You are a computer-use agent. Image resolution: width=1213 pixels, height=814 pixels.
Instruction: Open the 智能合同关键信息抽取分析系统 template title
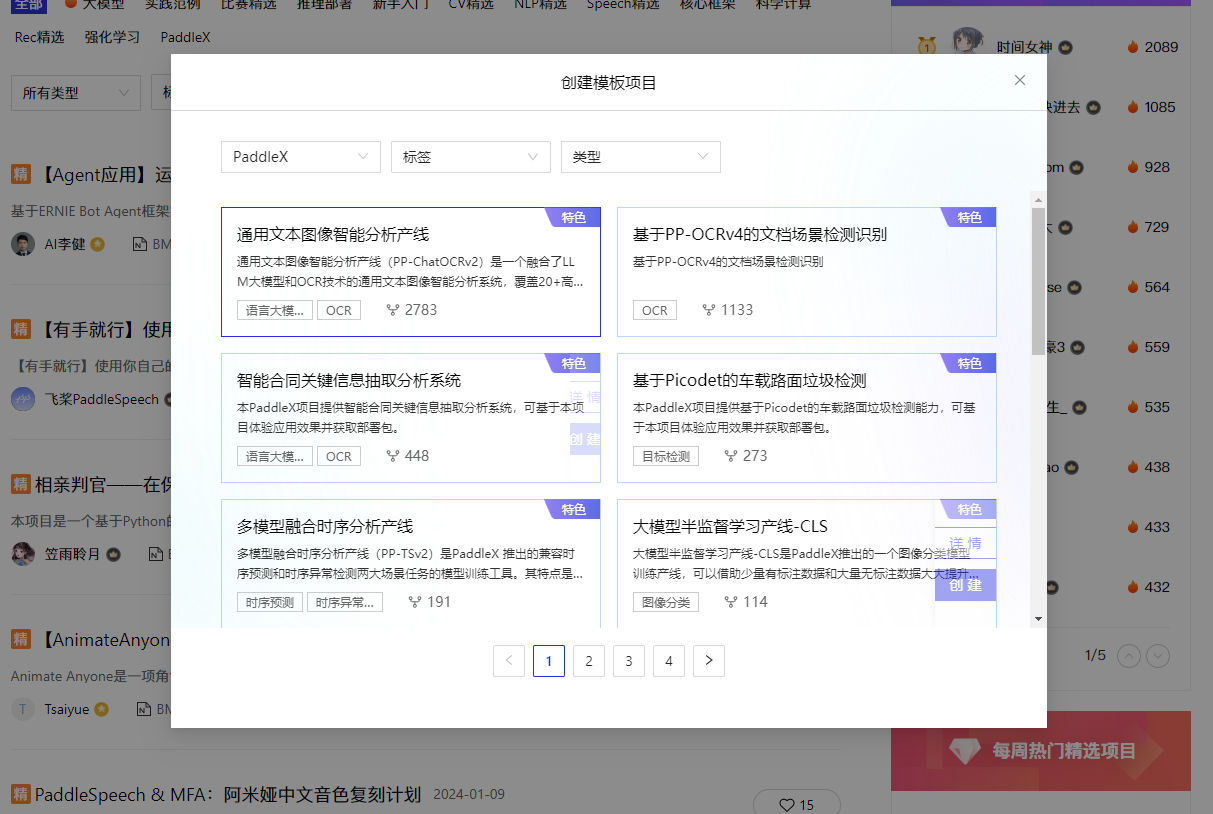click(x=349, y=380)
